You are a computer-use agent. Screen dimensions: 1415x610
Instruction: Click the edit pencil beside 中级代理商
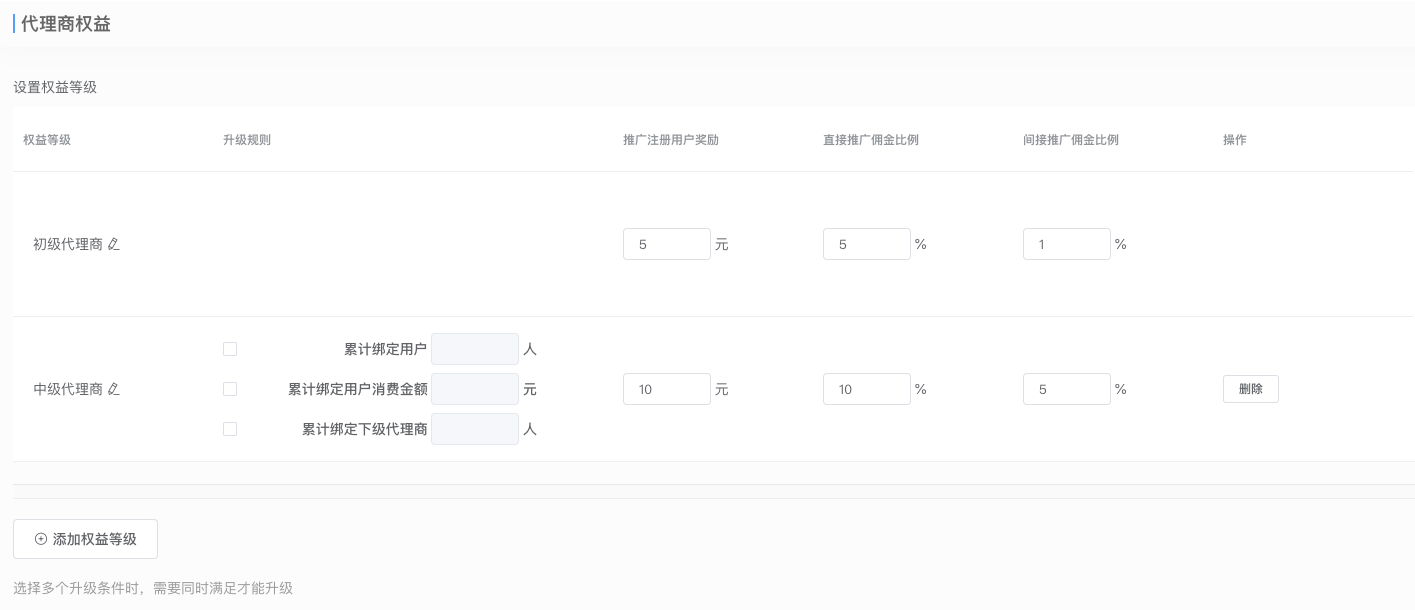click(113, 389)
